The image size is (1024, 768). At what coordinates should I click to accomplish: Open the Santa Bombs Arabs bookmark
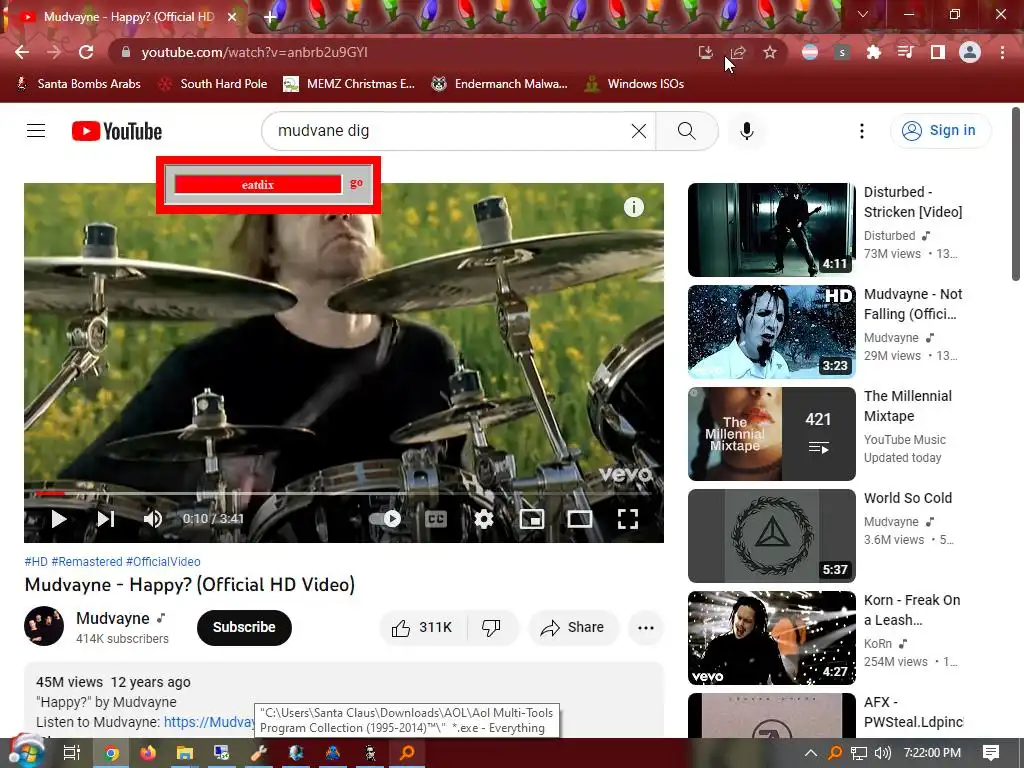tap(78, 84)
